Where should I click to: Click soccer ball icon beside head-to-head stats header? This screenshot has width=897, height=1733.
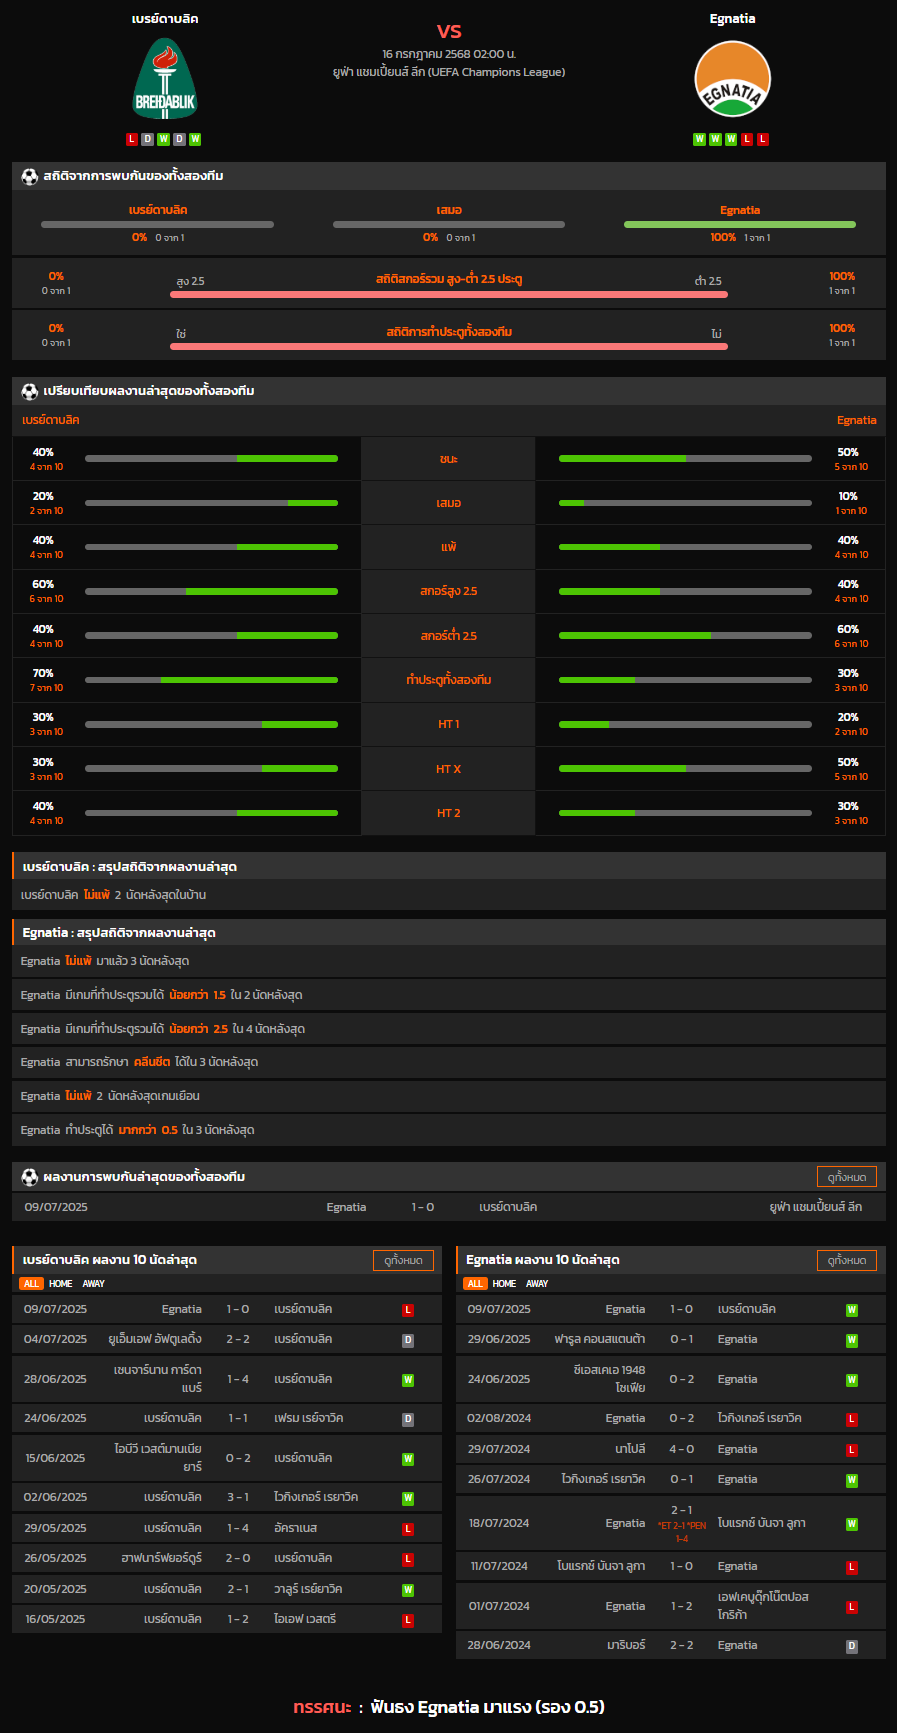[29, 176]
